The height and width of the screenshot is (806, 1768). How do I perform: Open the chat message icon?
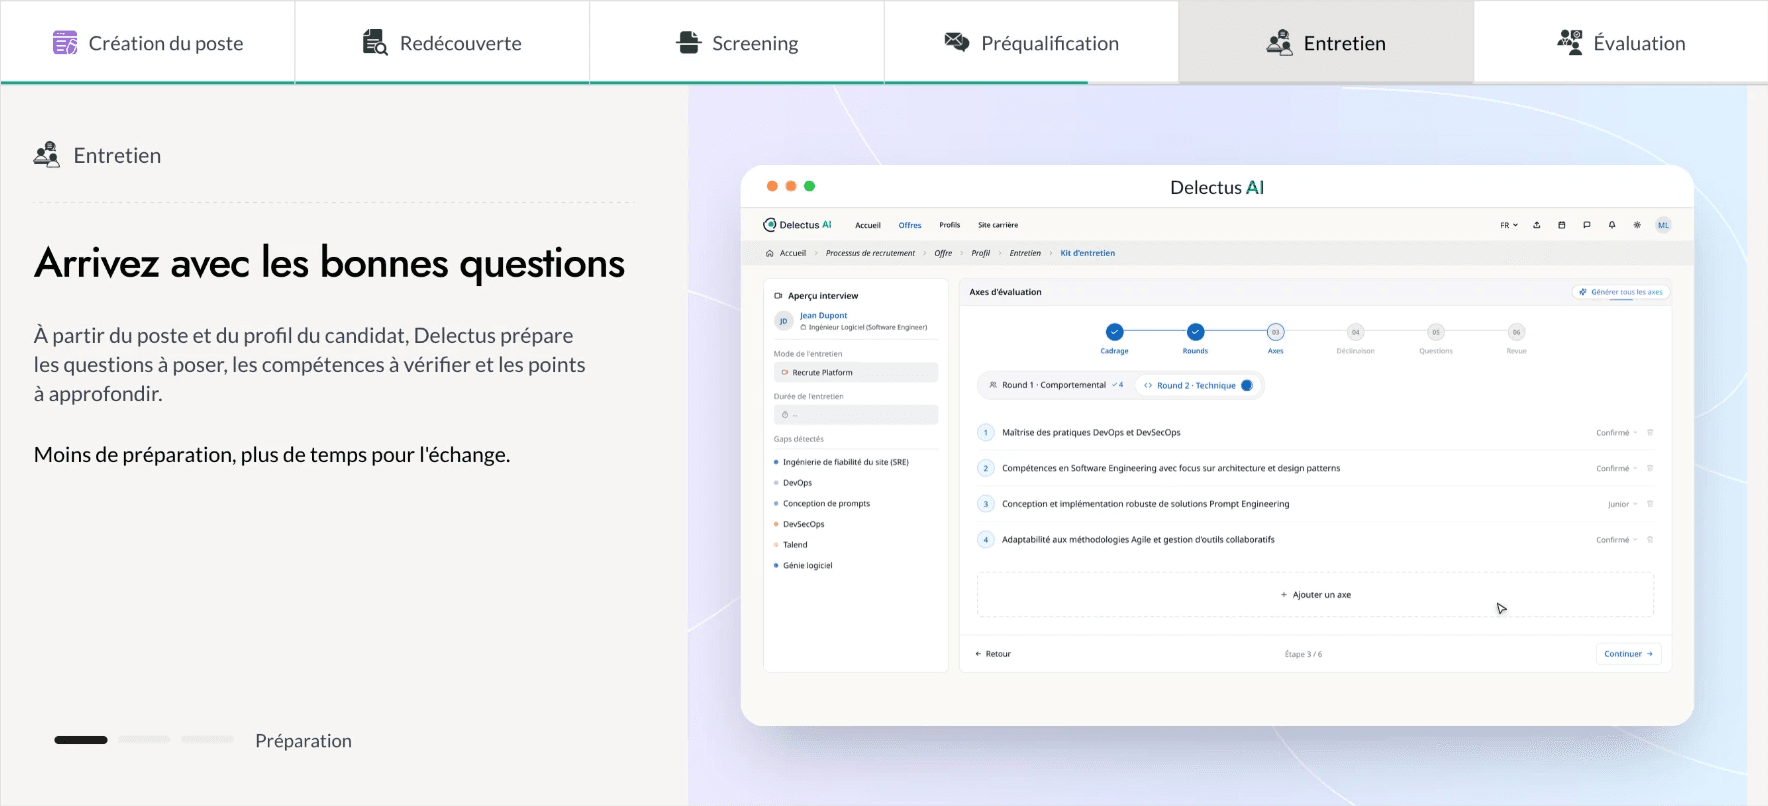(1587, 225)
